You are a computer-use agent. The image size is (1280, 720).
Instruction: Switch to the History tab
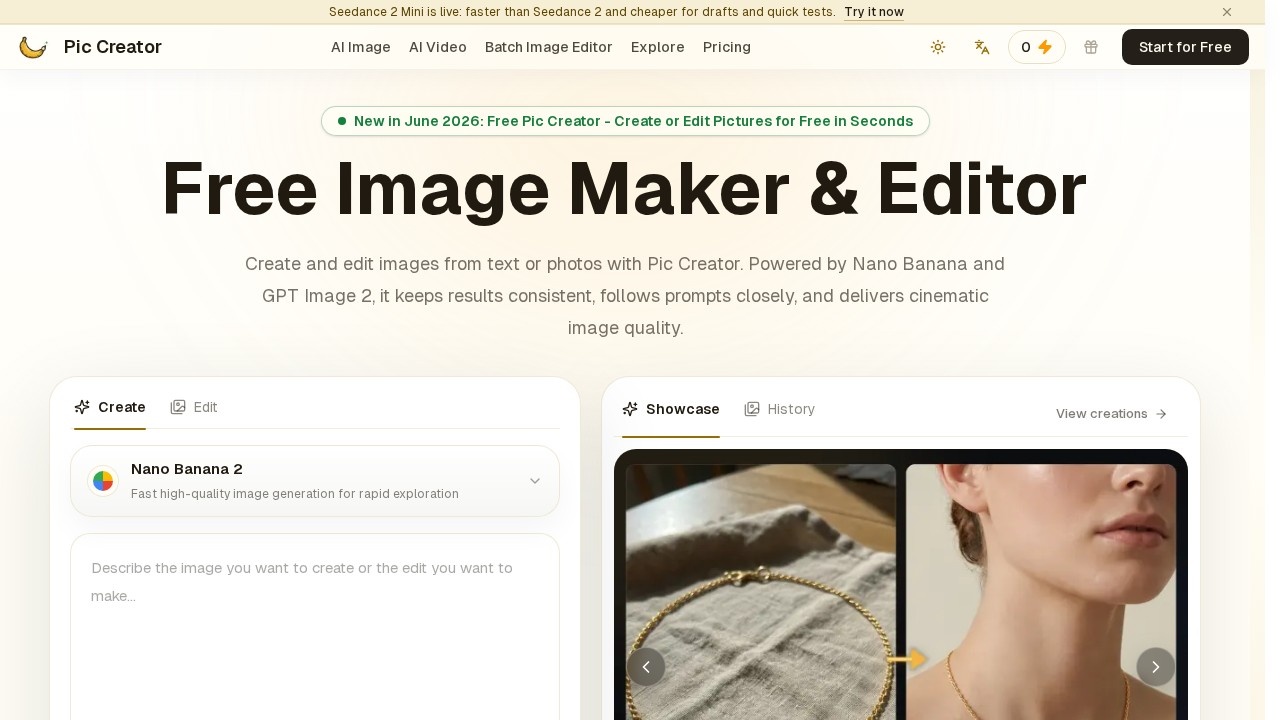(780, 409)
